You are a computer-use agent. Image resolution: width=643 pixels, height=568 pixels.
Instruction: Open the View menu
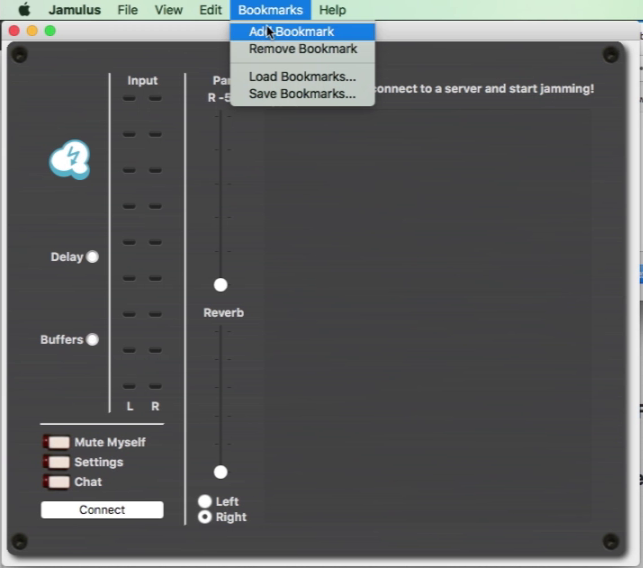[169, 10]
